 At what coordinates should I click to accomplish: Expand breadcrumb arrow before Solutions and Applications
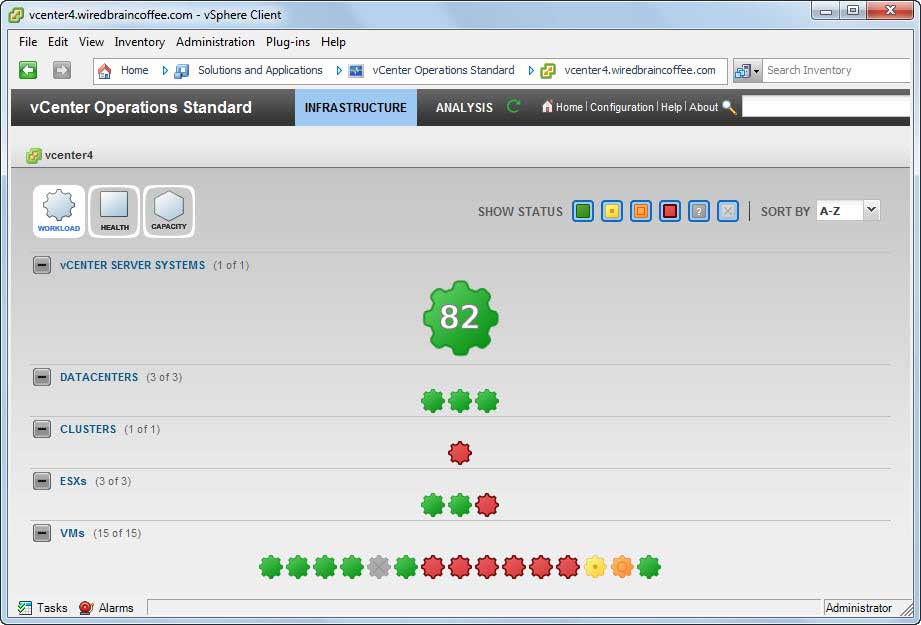165,71
